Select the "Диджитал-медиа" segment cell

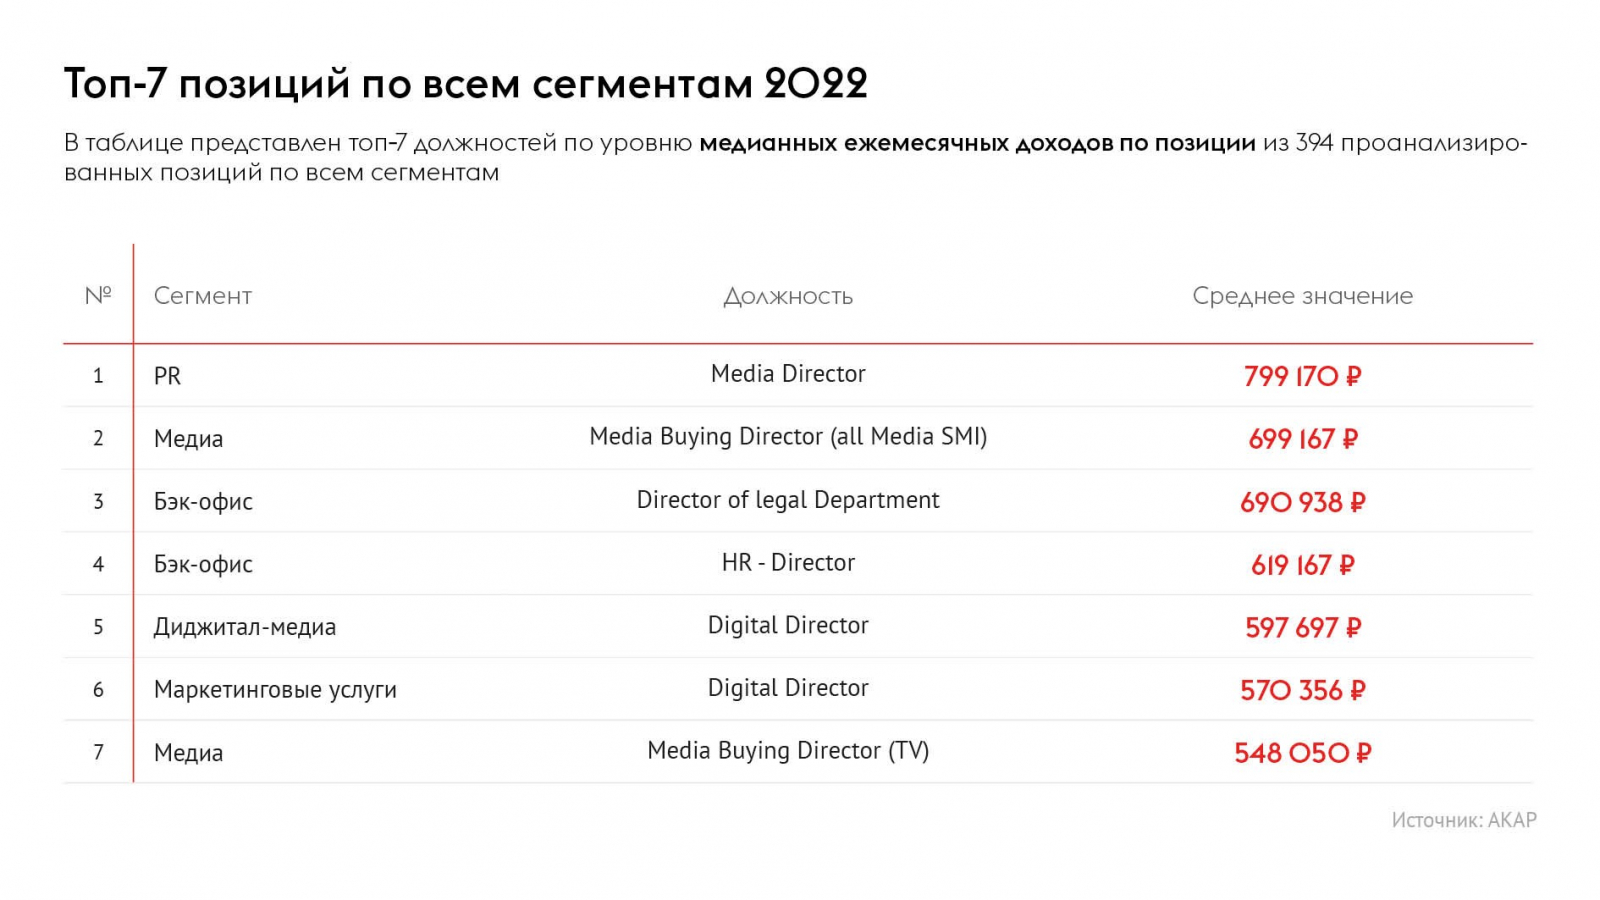click(245, 627)
